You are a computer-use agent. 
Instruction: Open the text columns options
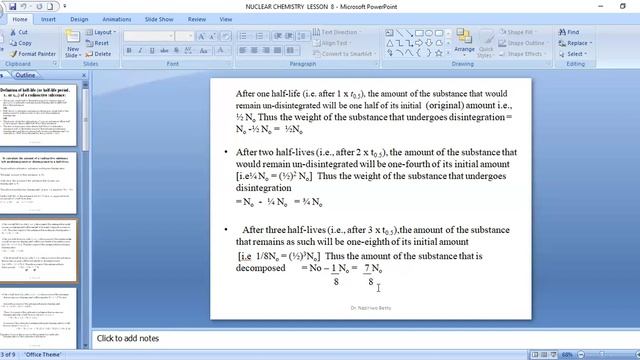(291, 50)
